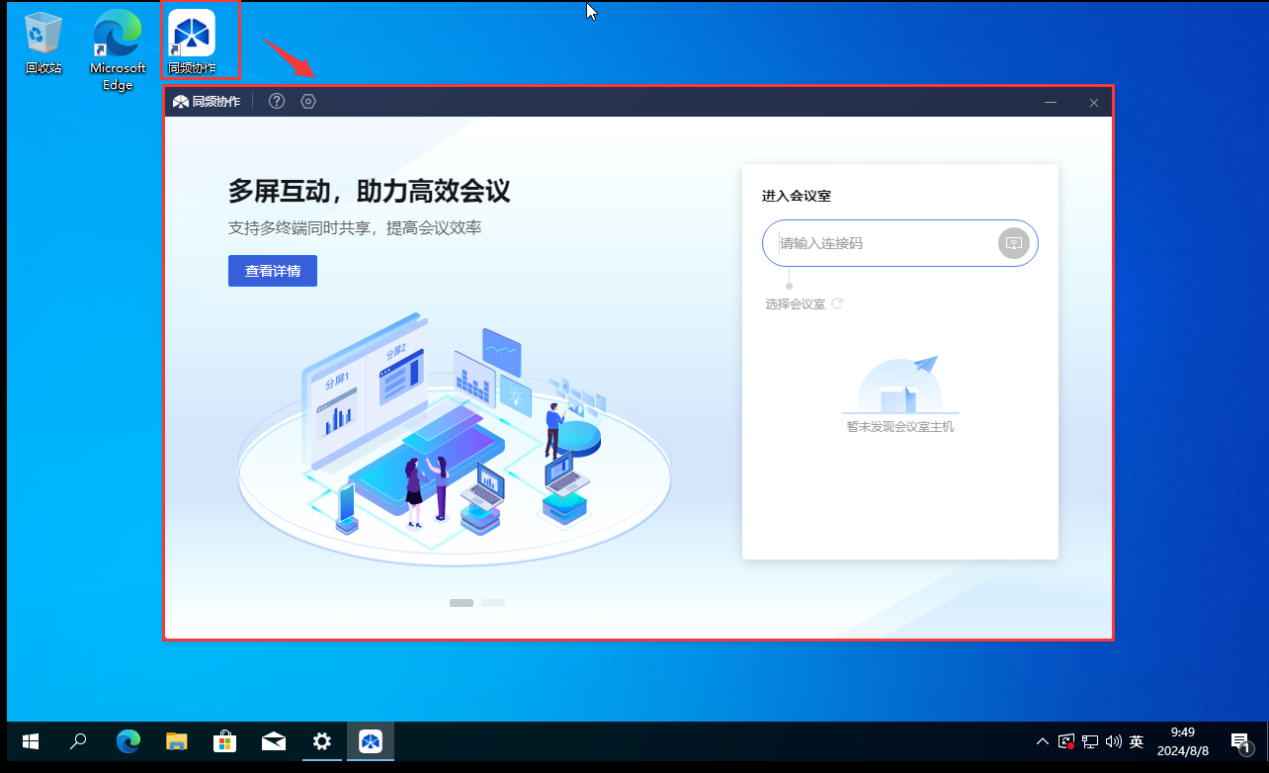Select the 回收站 recycle bin icon

point(43,43)
